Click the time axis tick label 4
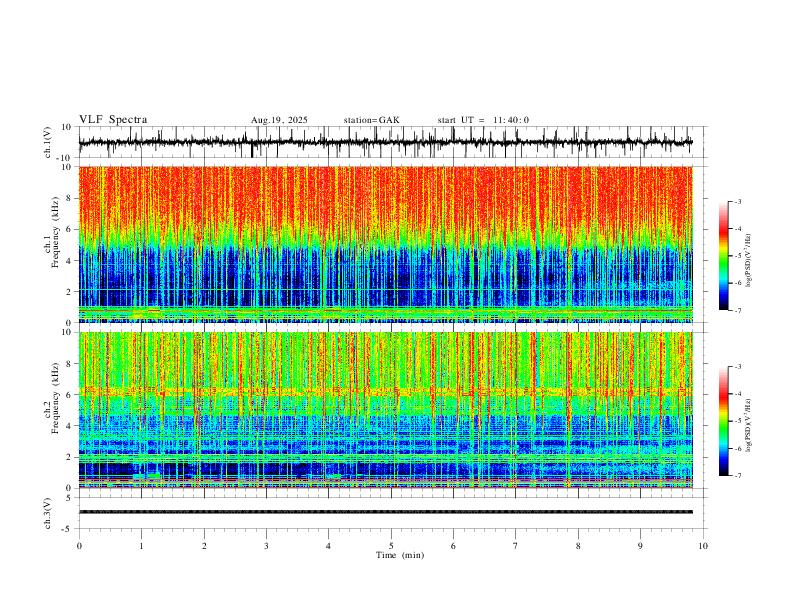This screenshot has width=792, height=612. click(329, 546)
